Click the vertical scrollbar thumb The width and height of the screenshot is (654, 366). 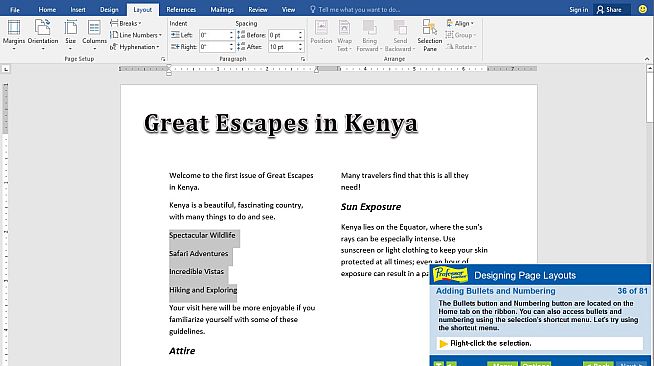pyautogui.click(x=650, y=98)
